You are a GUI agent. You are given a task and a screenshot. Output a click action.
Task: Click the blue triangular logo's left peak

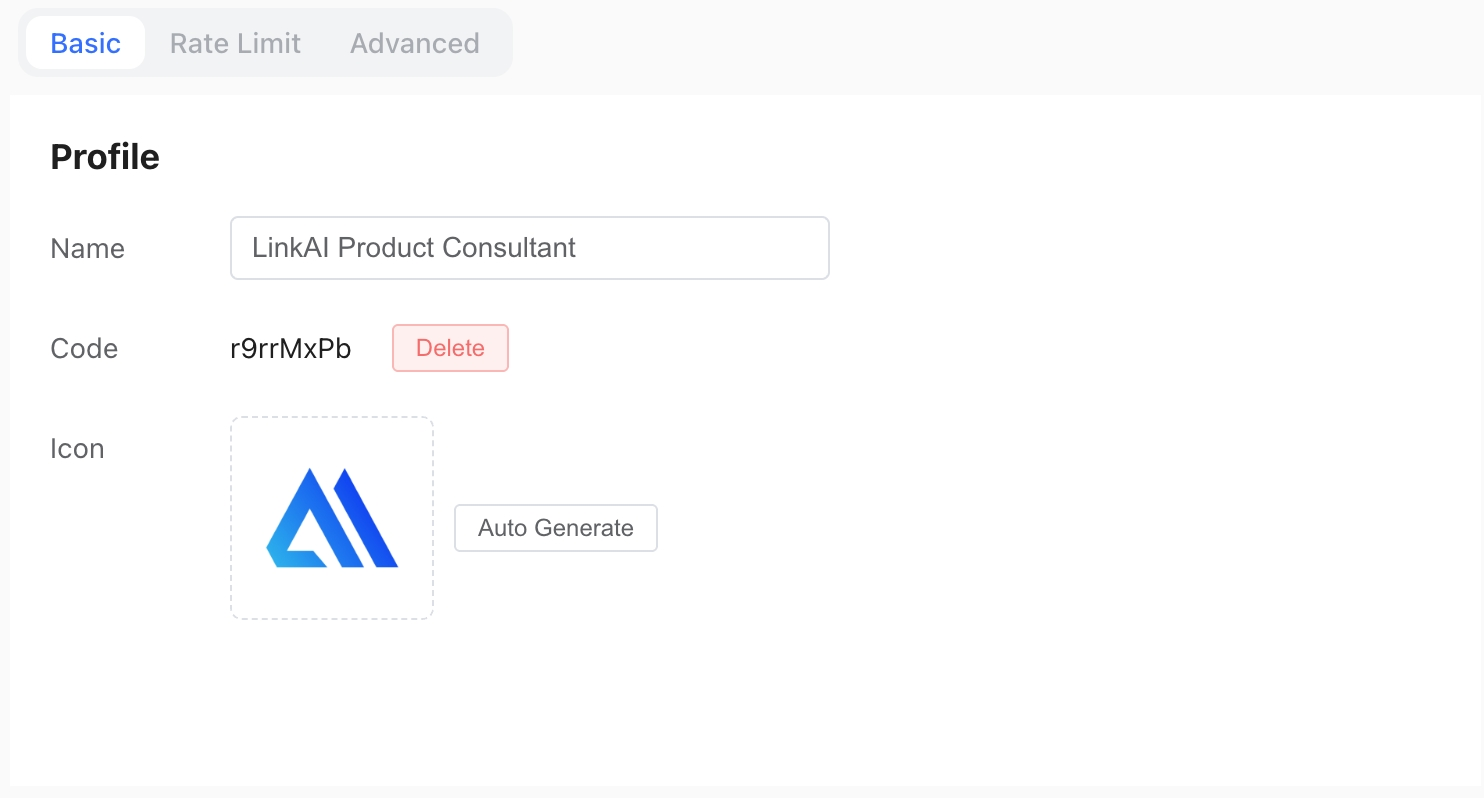click(309, 480)
